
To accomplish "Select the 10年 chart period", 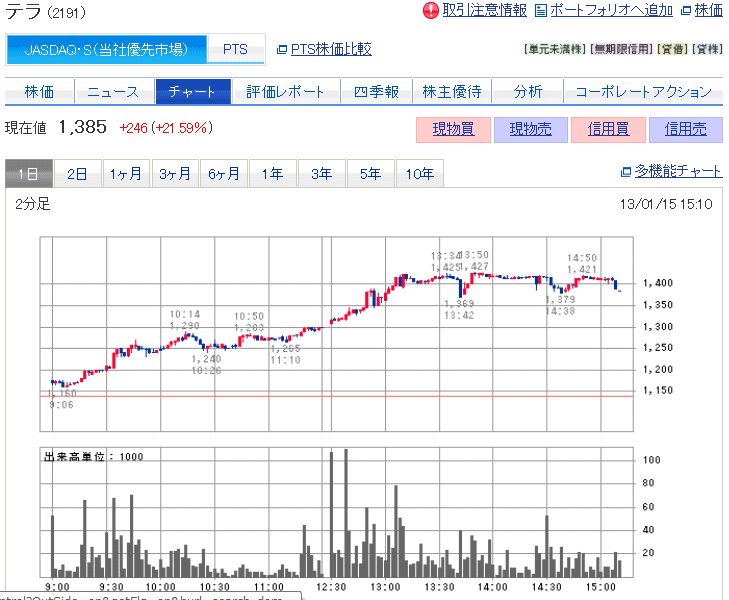I will pyautogui.click(x=420, y=174).
